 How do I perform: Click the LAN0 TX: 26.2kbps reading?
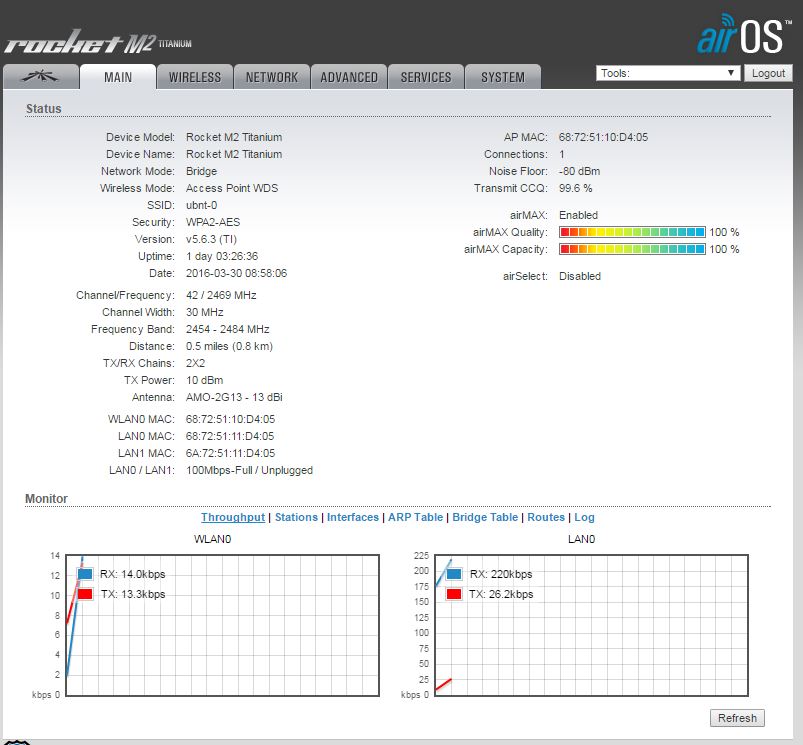click(501, 594)
